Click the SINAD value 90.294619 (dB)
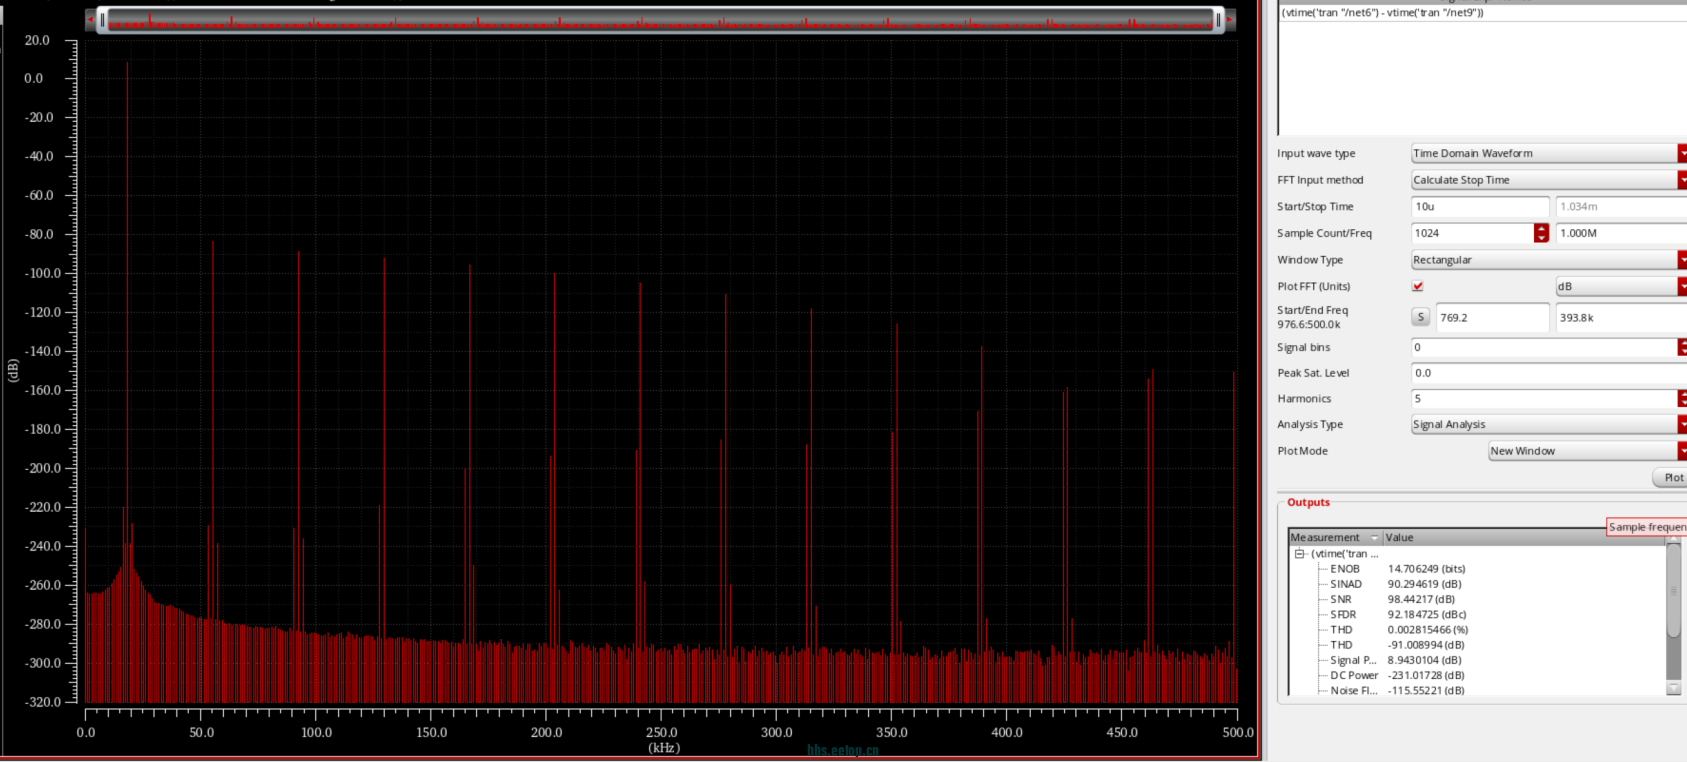 coord(1424,584)
